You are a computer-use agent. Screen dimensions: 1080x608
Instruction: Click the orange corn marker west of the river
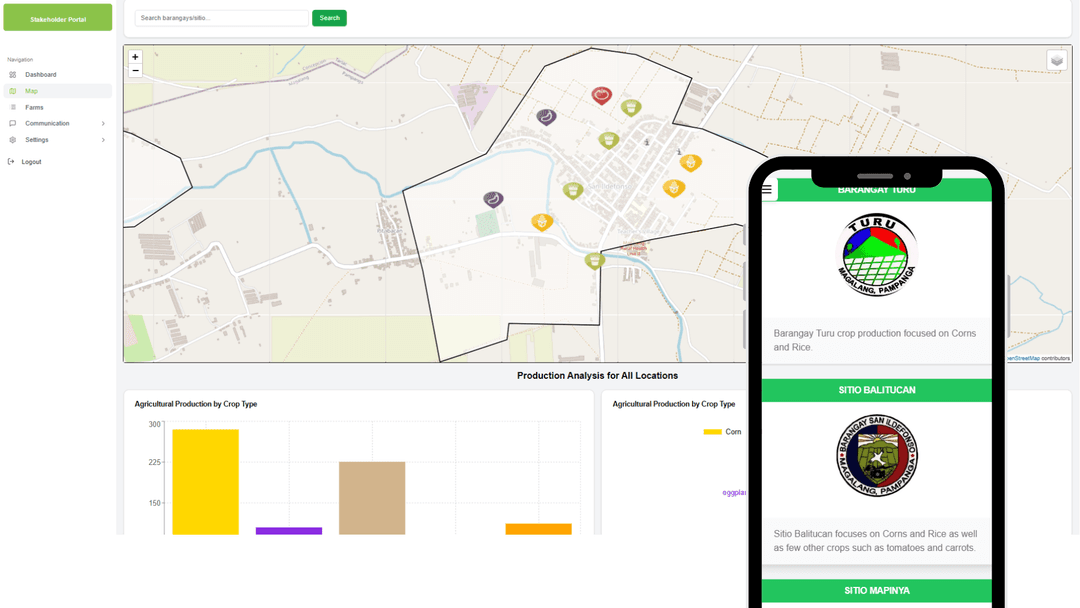click(x=542, y=222)
